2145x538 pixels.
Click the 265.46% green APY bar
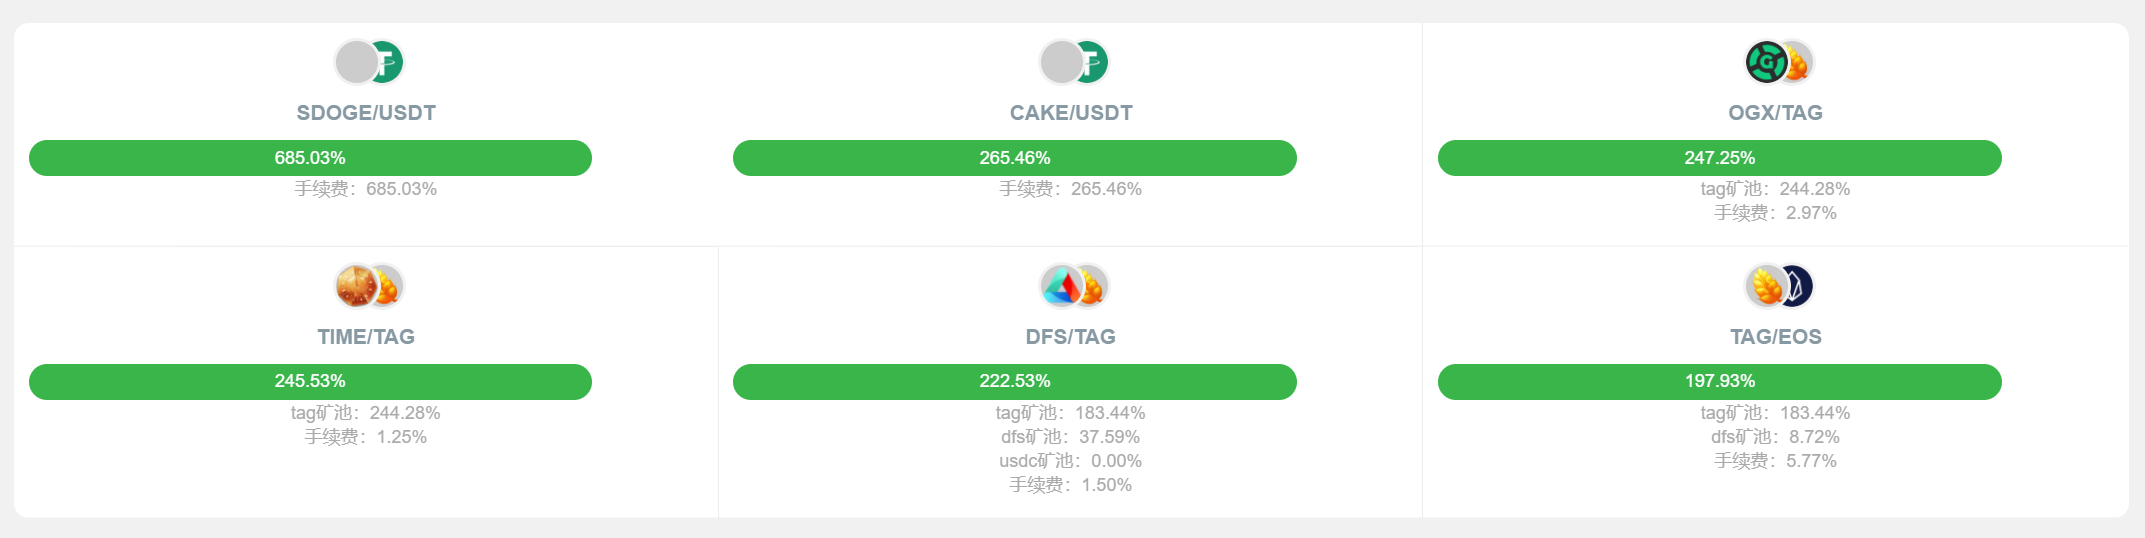[1015, 158]
